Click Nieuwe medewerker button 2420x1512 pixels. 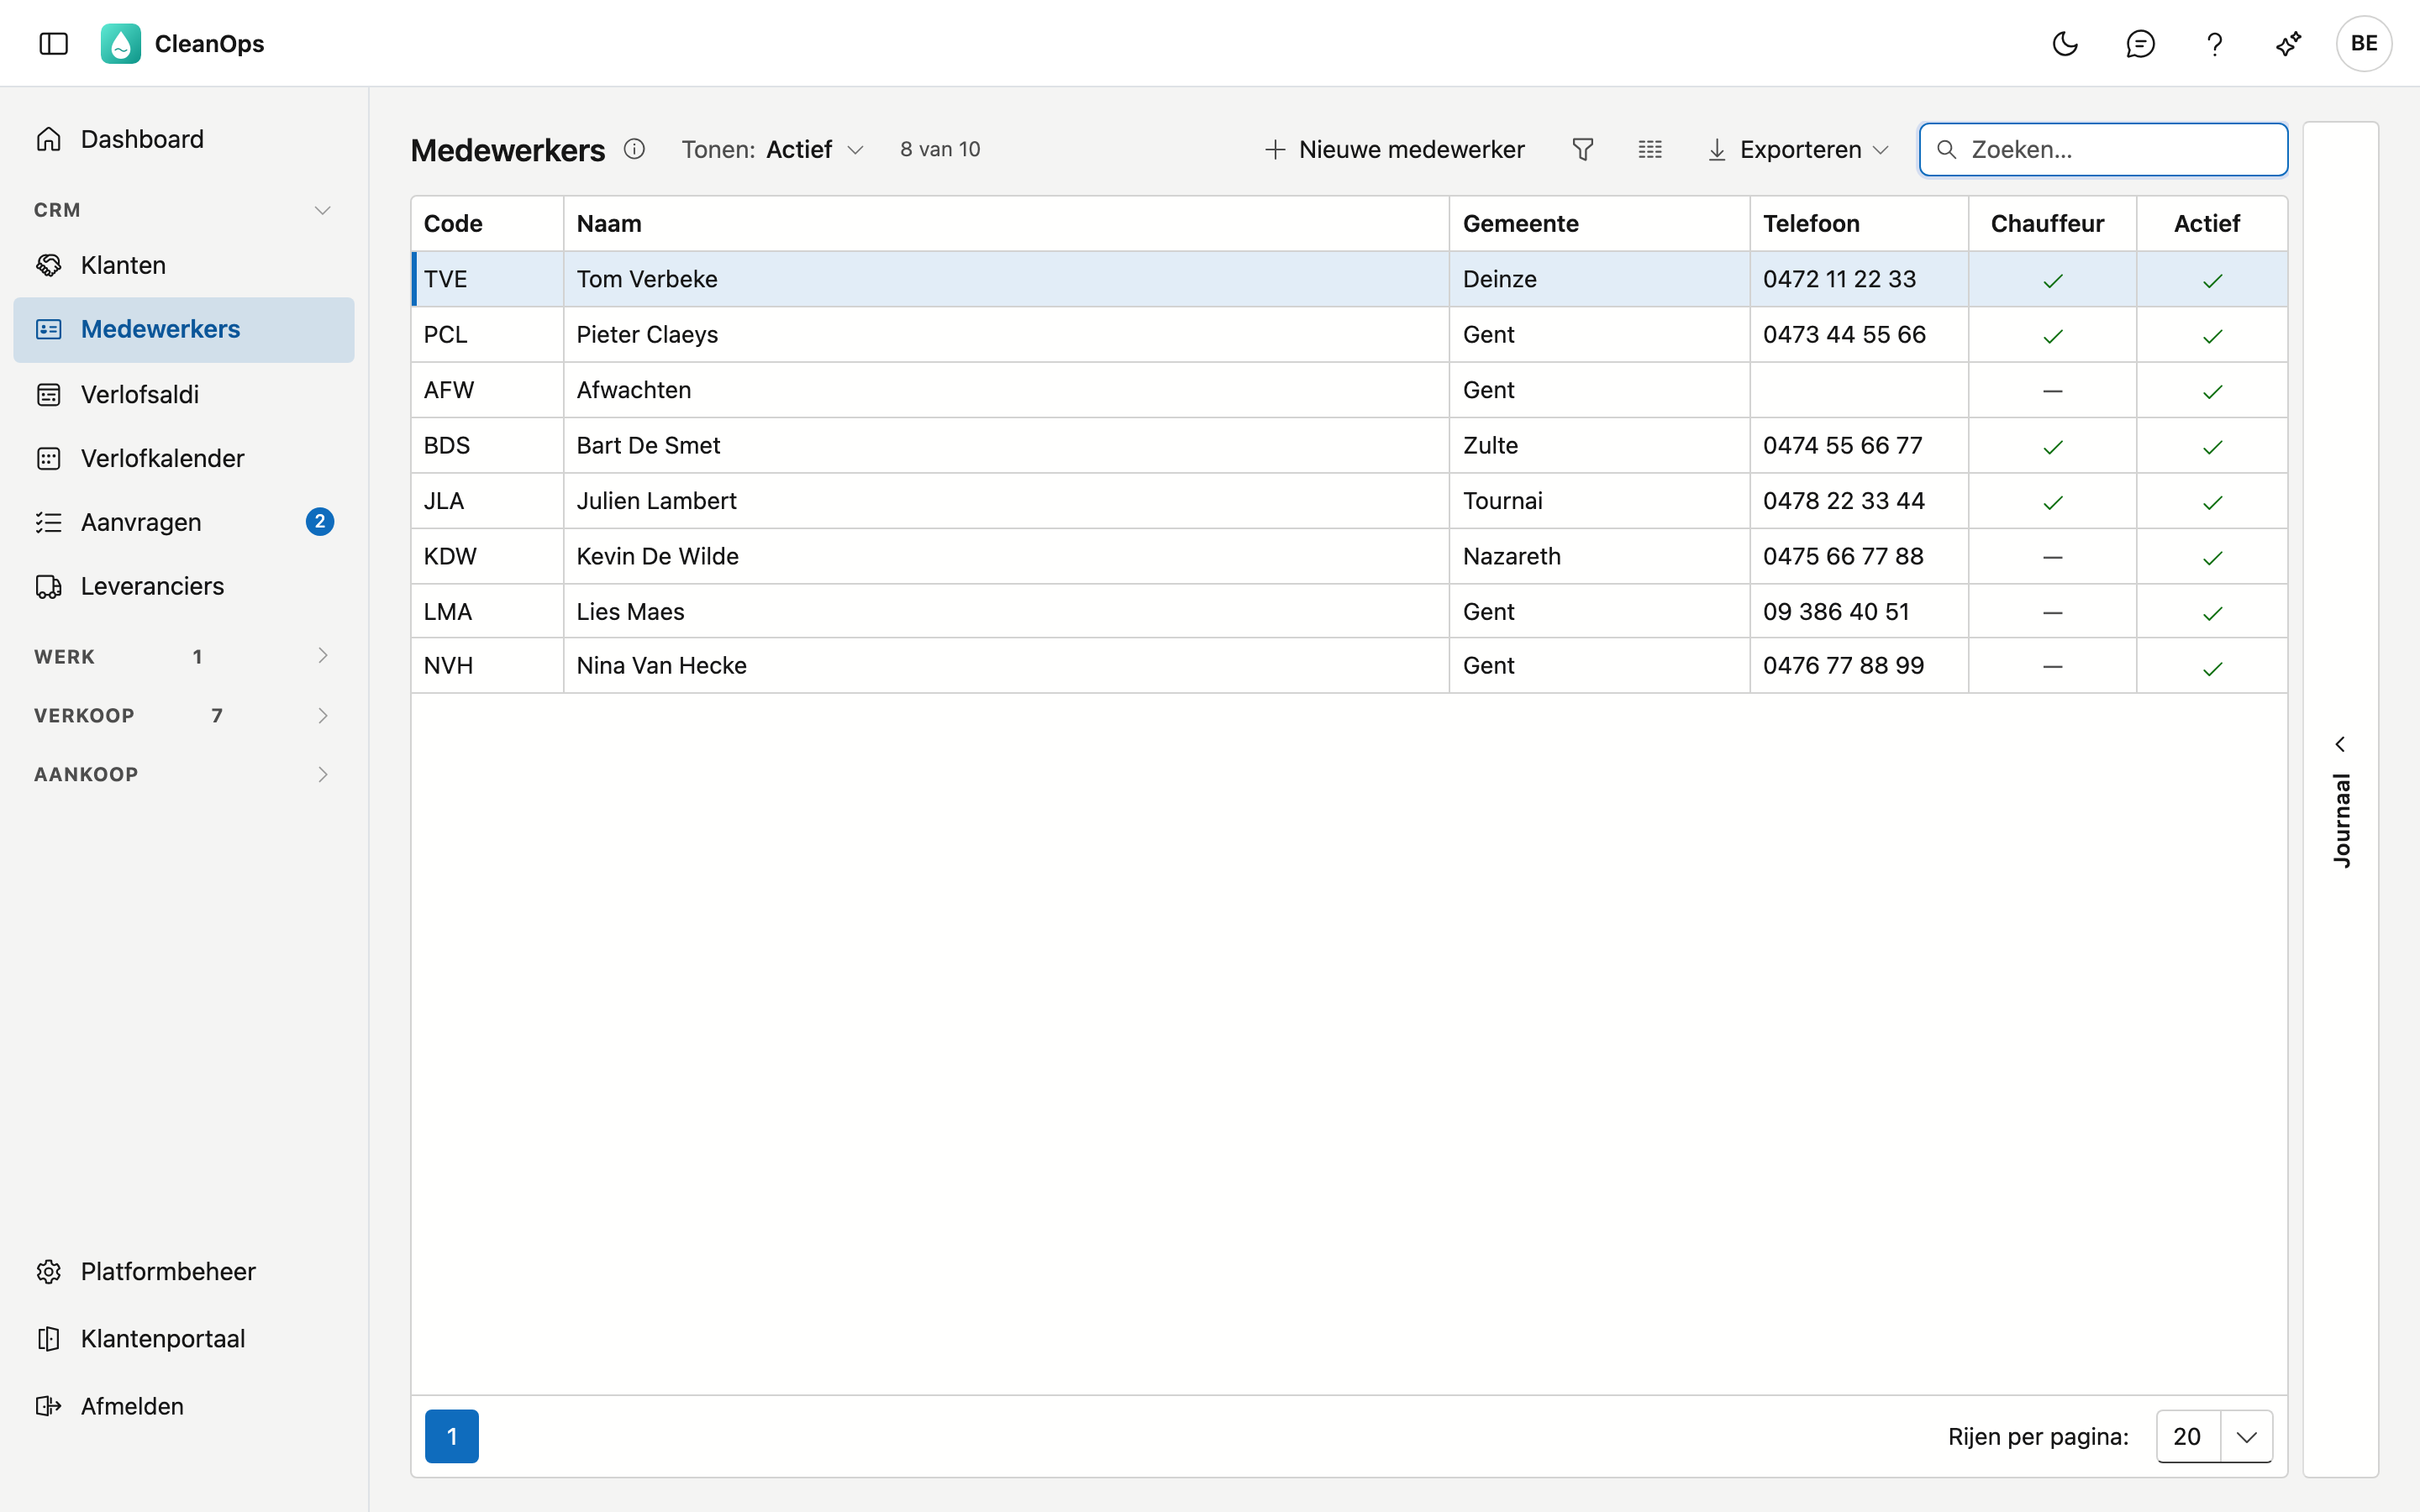[x=1394, y=149]
